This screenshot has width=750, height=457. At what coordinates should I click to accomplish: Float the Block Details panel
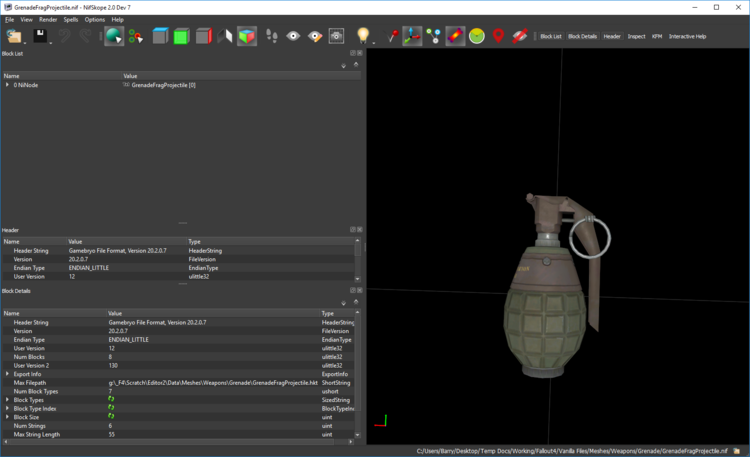(353, 290)
